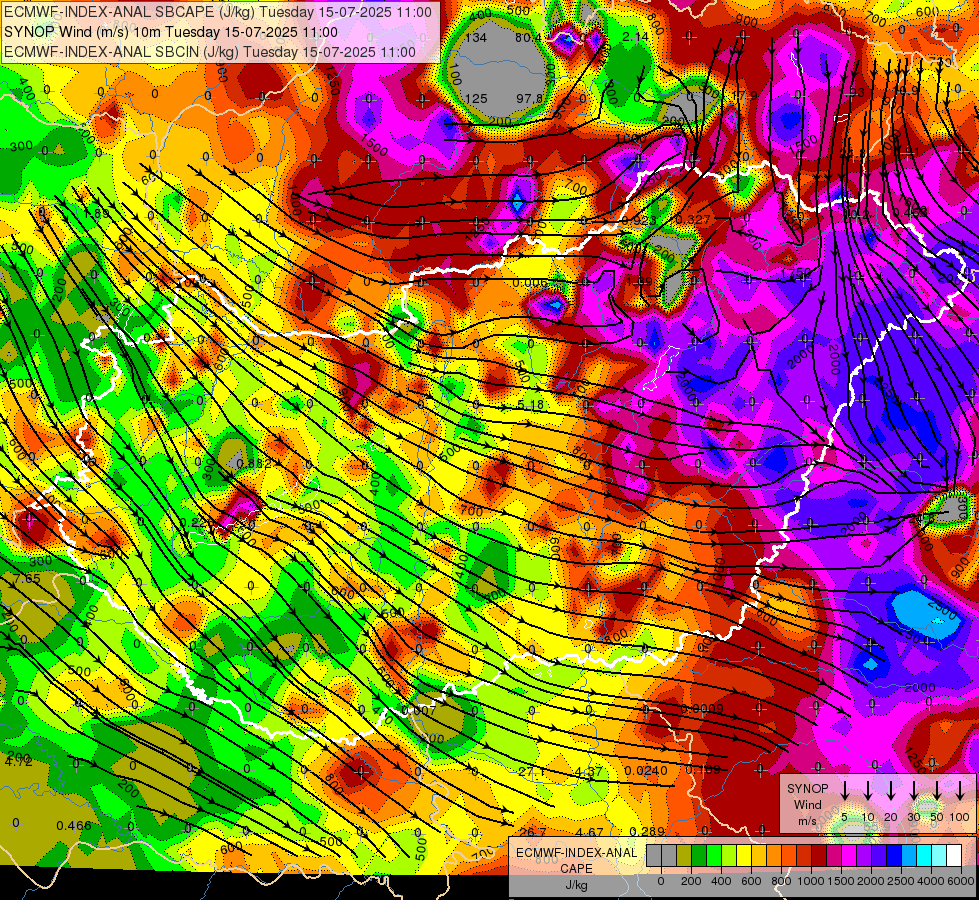Click the '0.0009' value on the map

[x=702, y=708]
